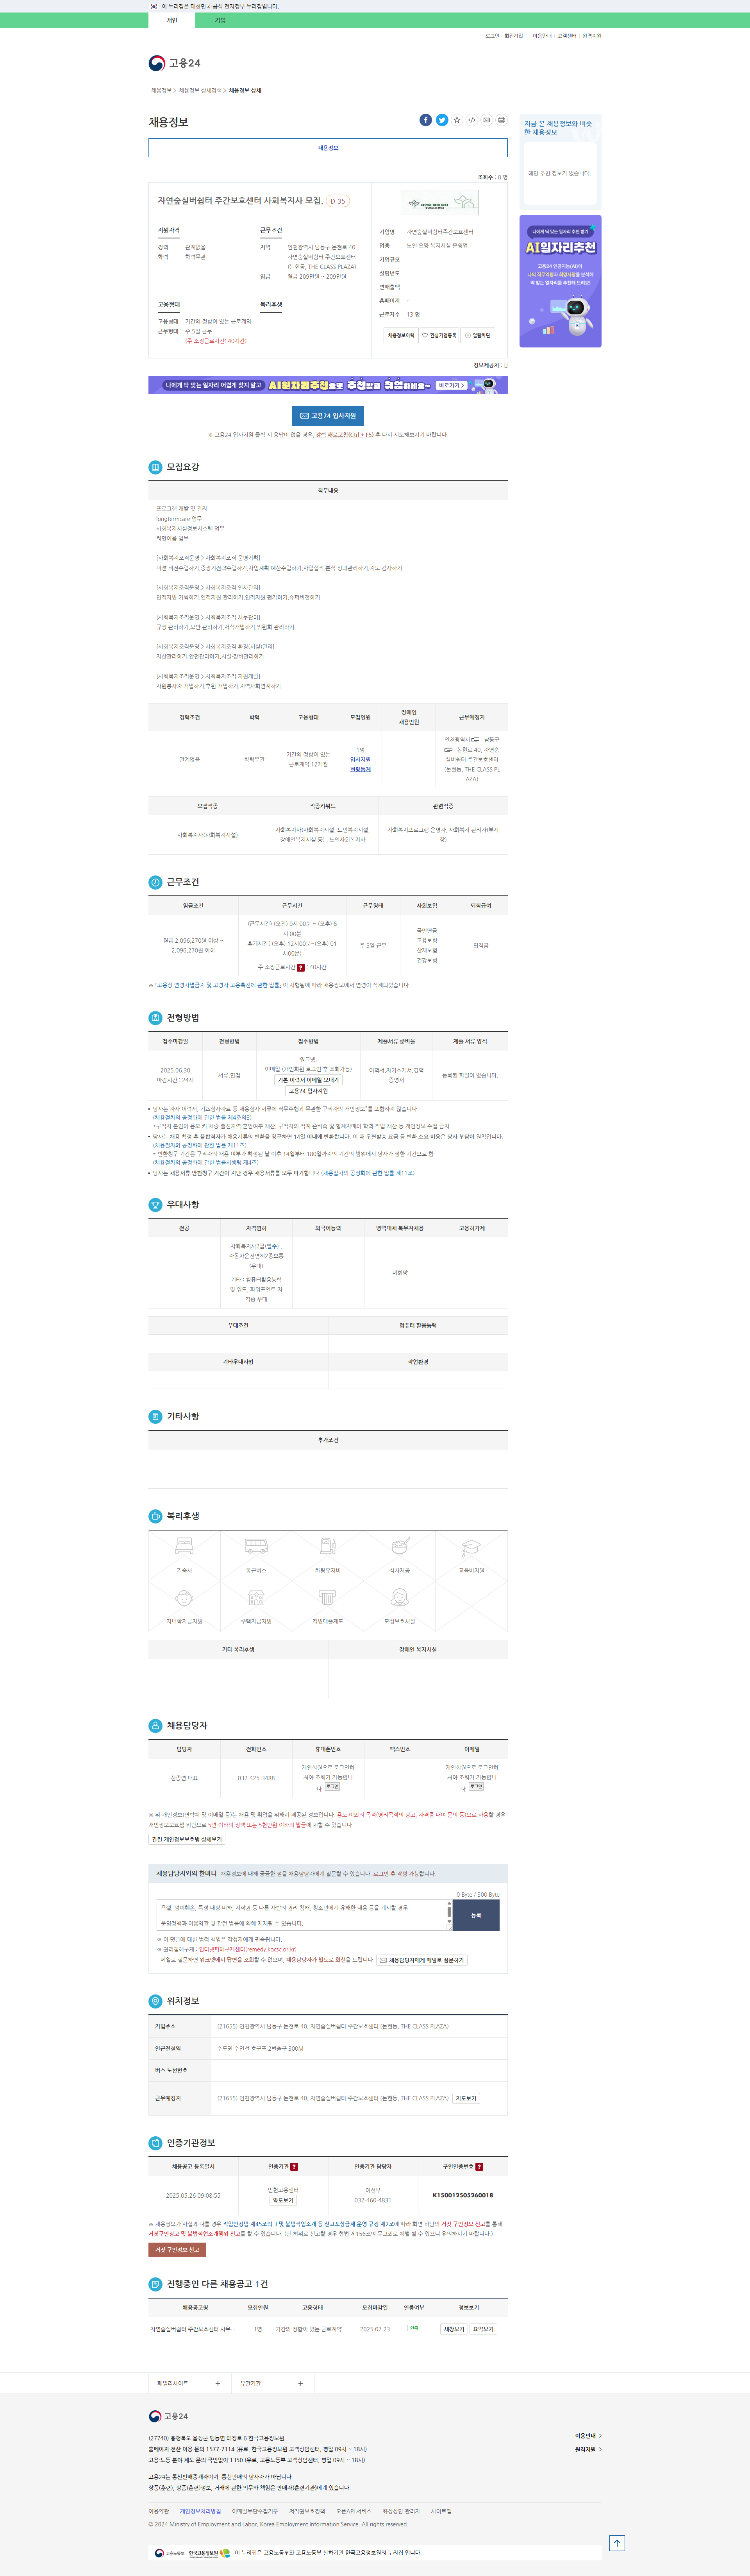Open 이용약관 footer link
This screenshot has width=750, height=2576.
pyautogui.click(x=159, y=2511)
